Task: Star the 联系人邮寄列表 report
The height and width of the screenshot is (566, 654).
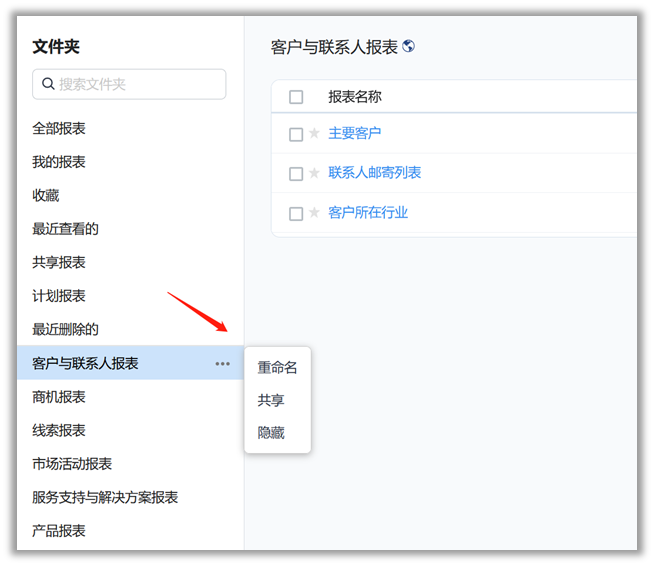Action: pyautogui.click(x=314, y=173)
